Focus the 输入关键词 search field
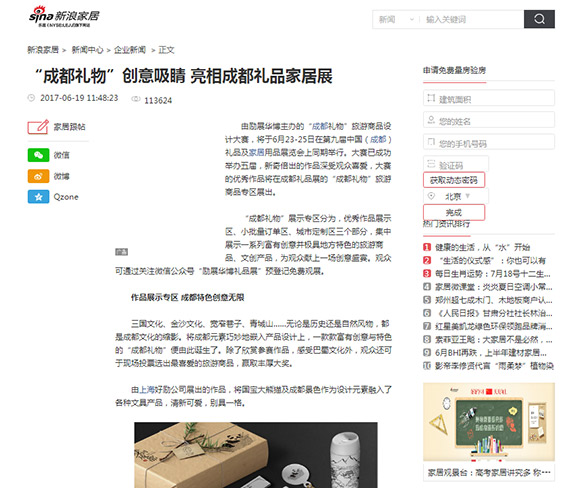Image resolution: width=580 pixels, height=488 pixels. [x=472, y=19]
